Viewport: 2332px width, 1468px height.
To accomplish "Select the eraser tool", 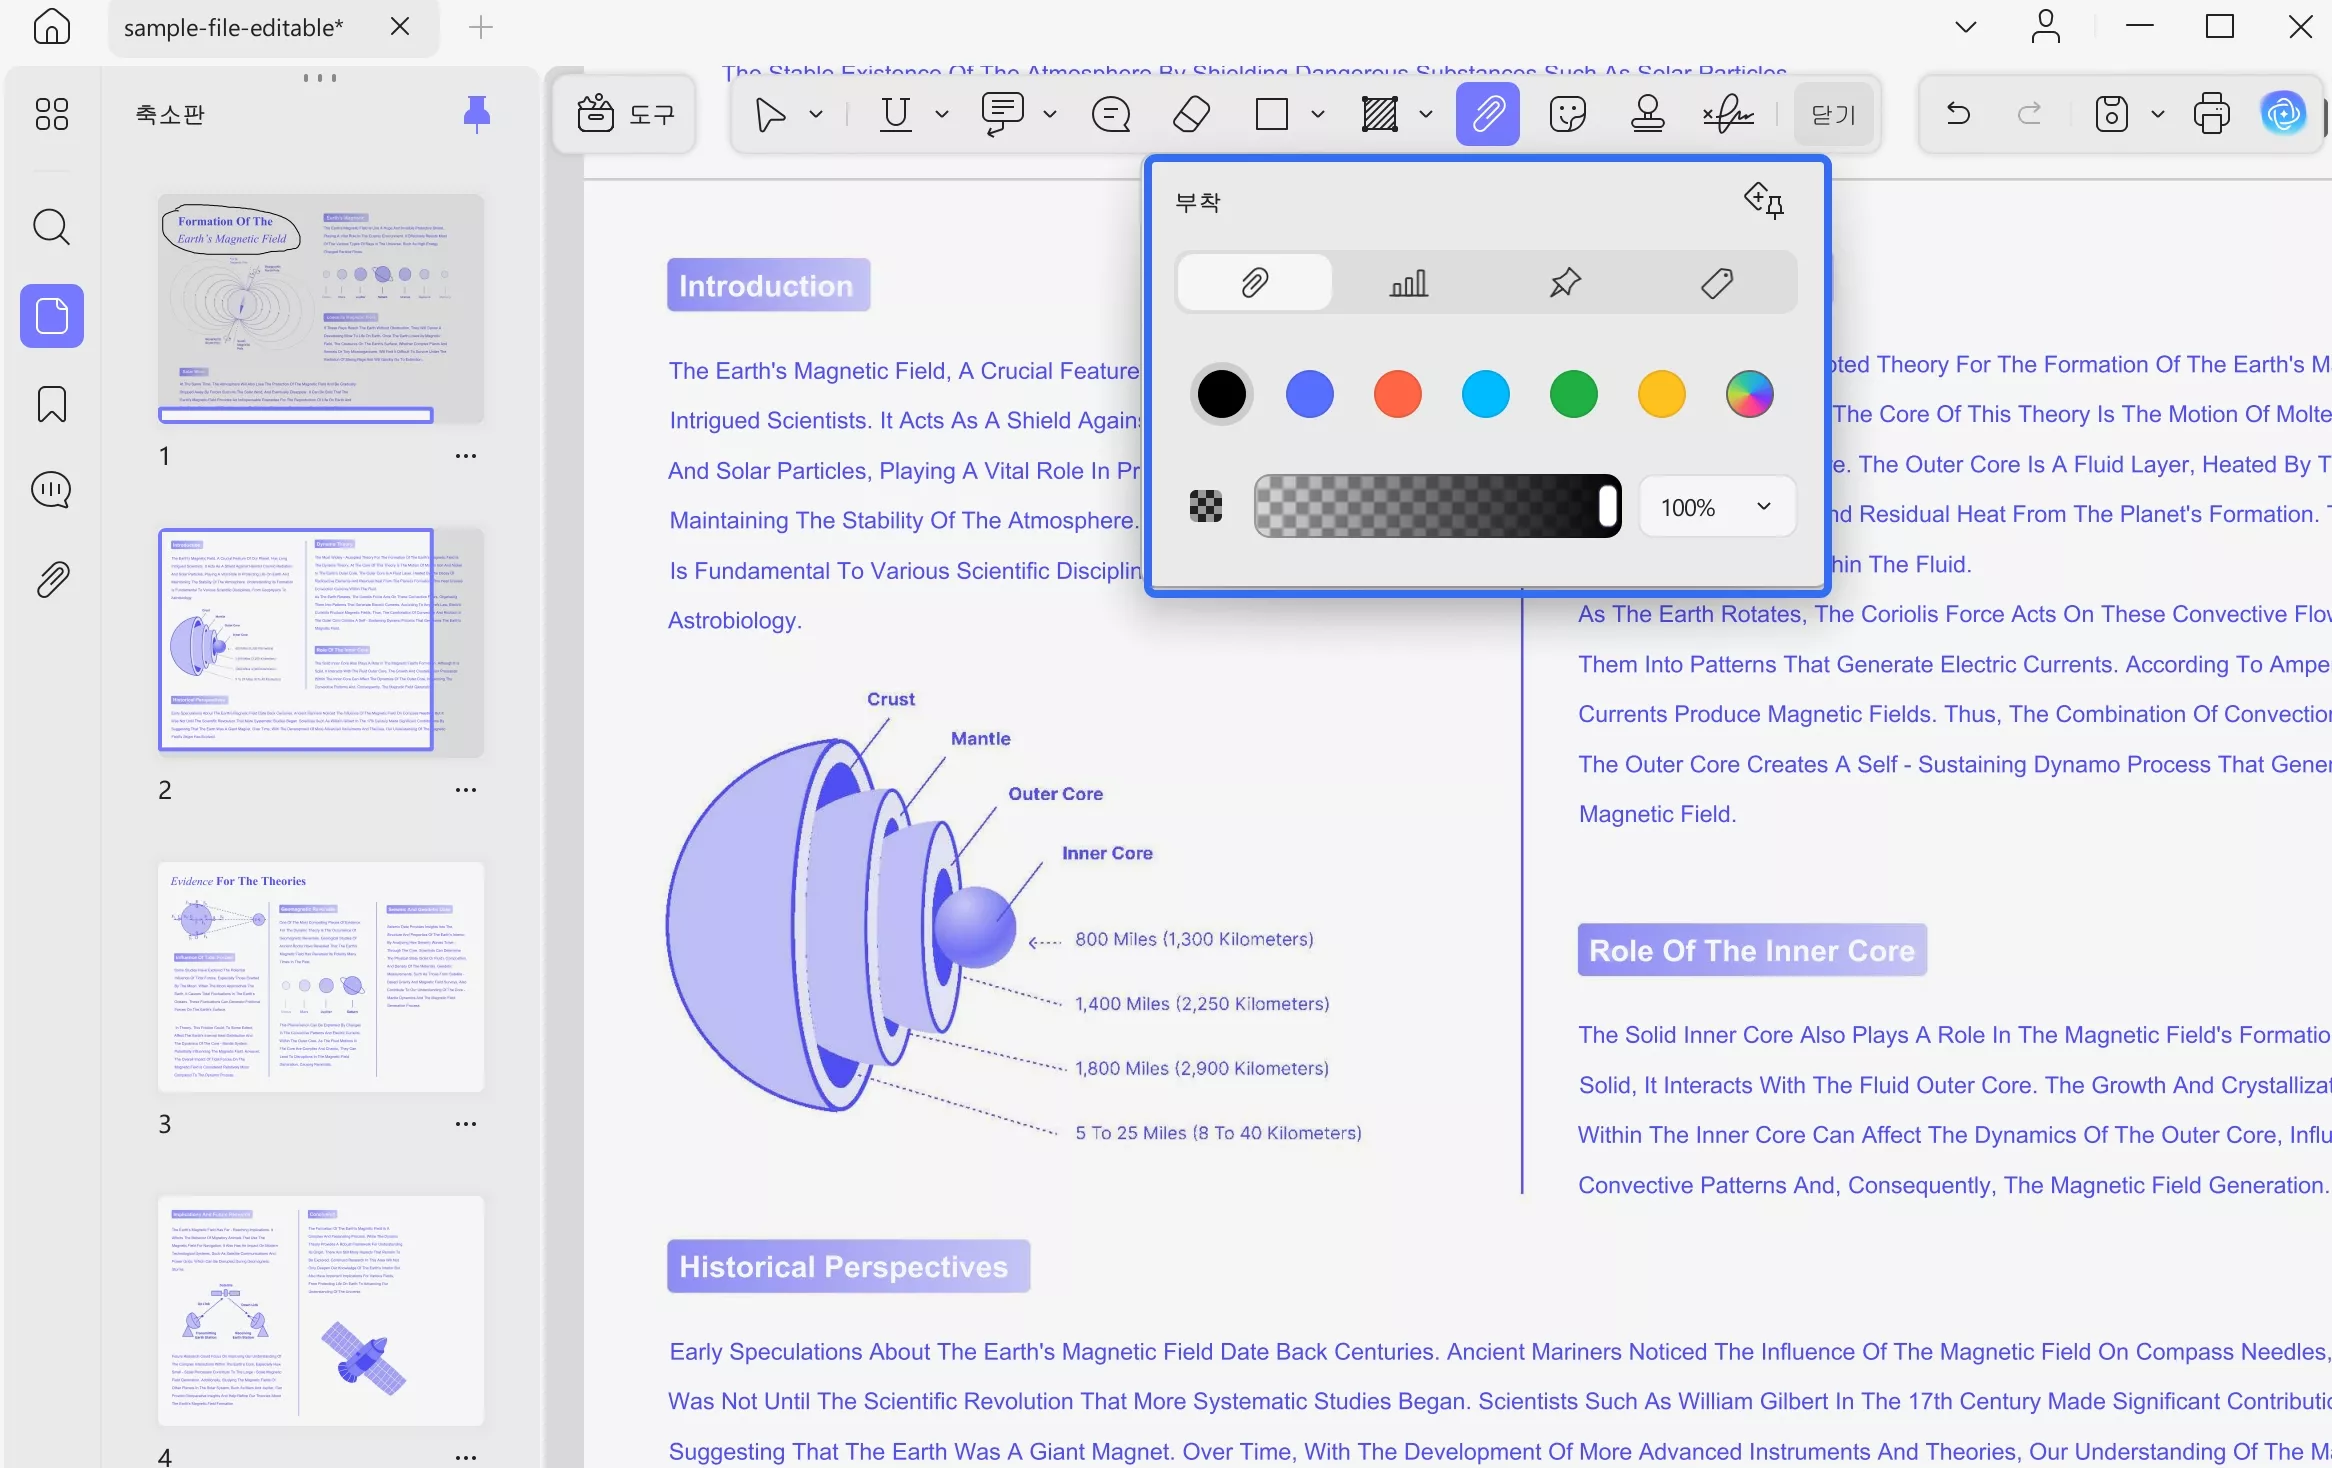I will click(x=1191, y=114).
